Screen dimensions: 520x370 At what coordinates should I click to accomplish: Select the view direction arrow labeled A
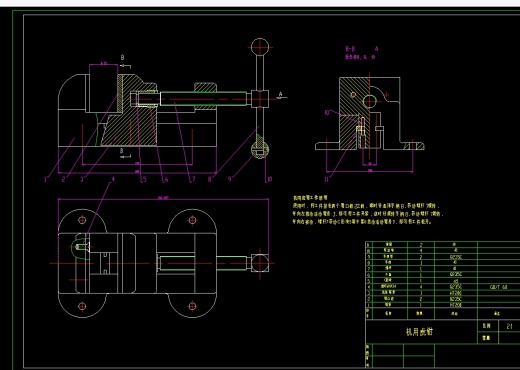281,96
